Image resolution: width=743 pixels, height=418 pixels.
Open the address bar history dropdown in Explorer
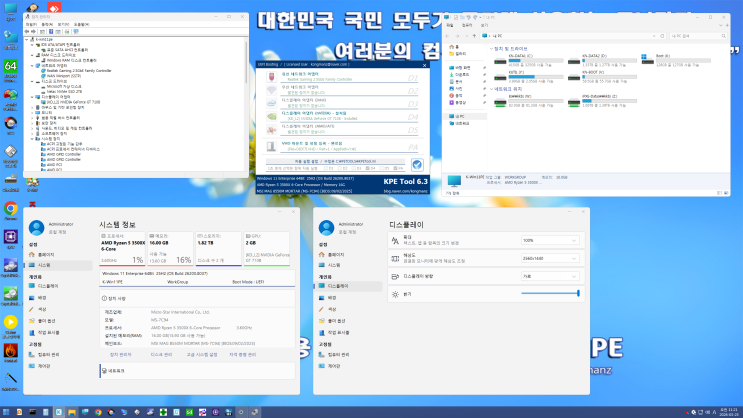(654, 36)
